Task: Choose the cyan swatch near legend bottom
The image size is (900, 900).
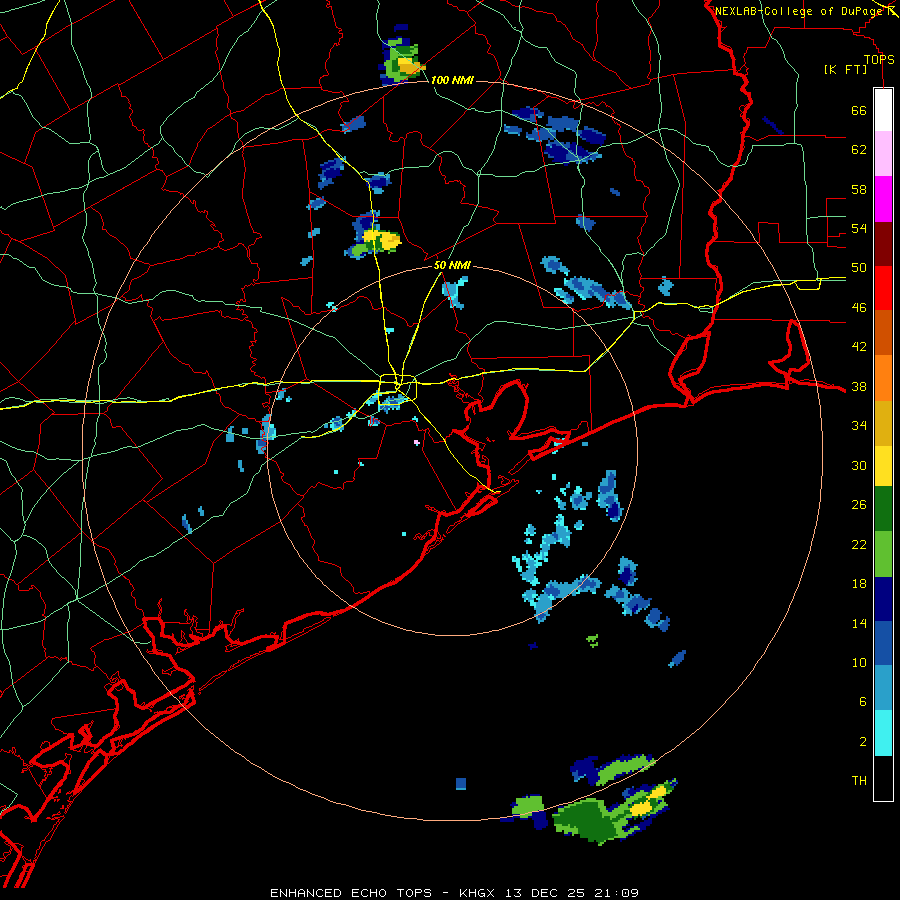Action: (883, 734)
